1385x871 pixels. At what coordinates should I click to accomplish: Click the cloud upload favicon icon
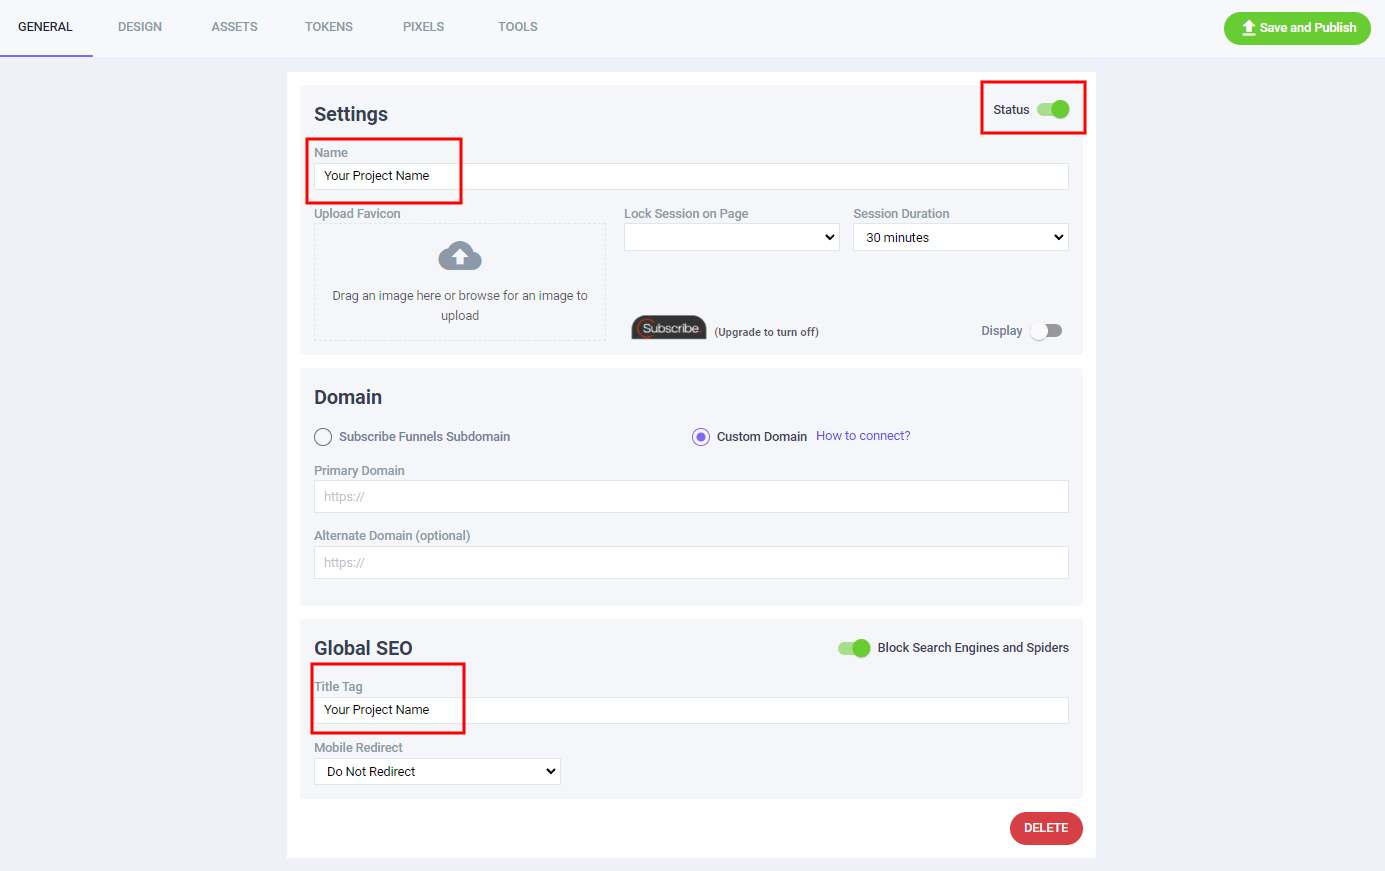tap(460, 257)
